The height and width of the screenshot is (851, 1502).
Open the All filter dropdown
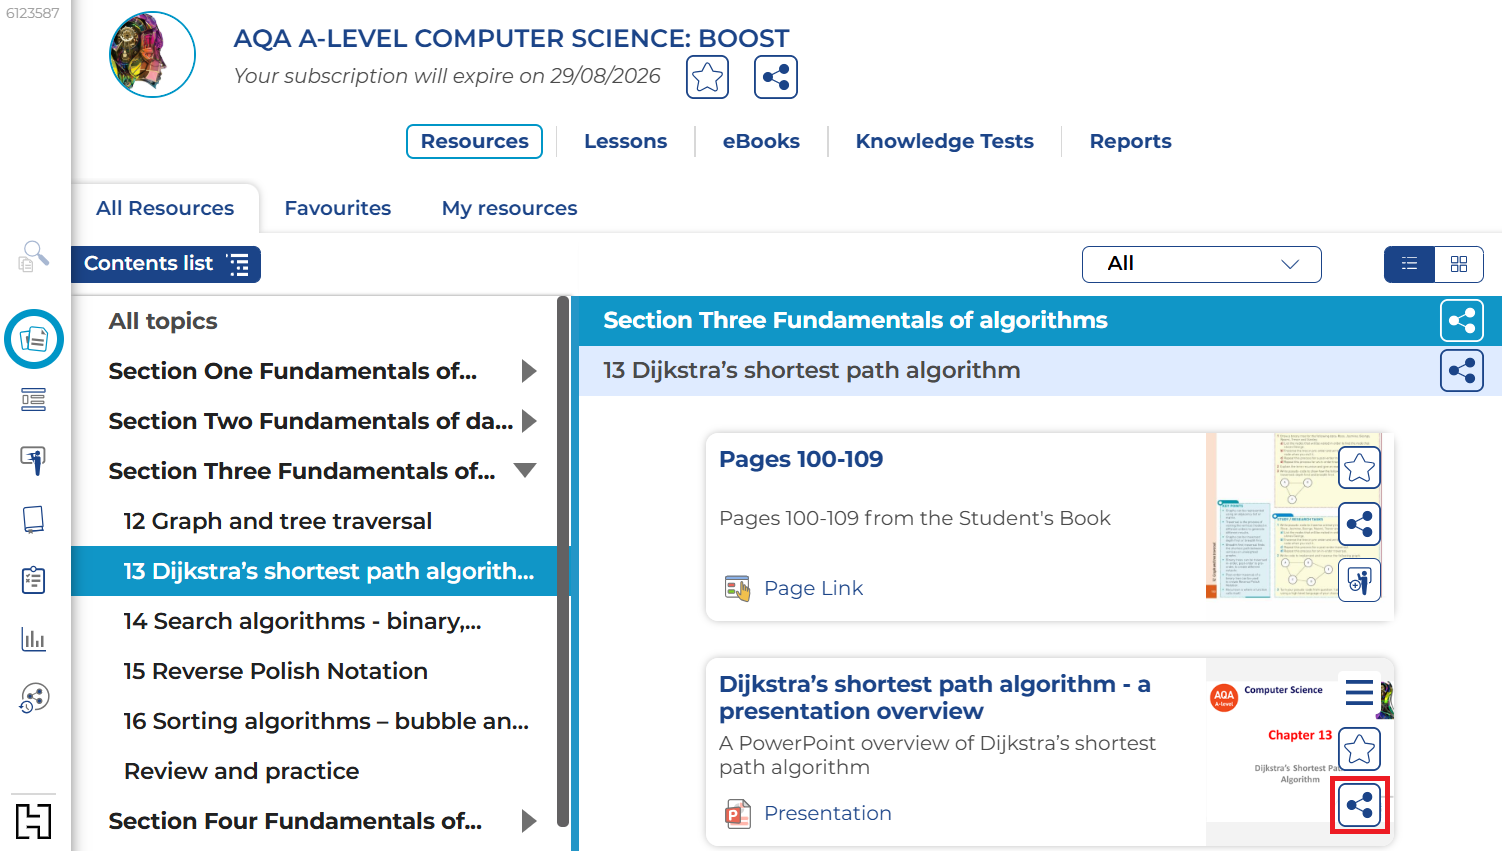point(1201,264)
